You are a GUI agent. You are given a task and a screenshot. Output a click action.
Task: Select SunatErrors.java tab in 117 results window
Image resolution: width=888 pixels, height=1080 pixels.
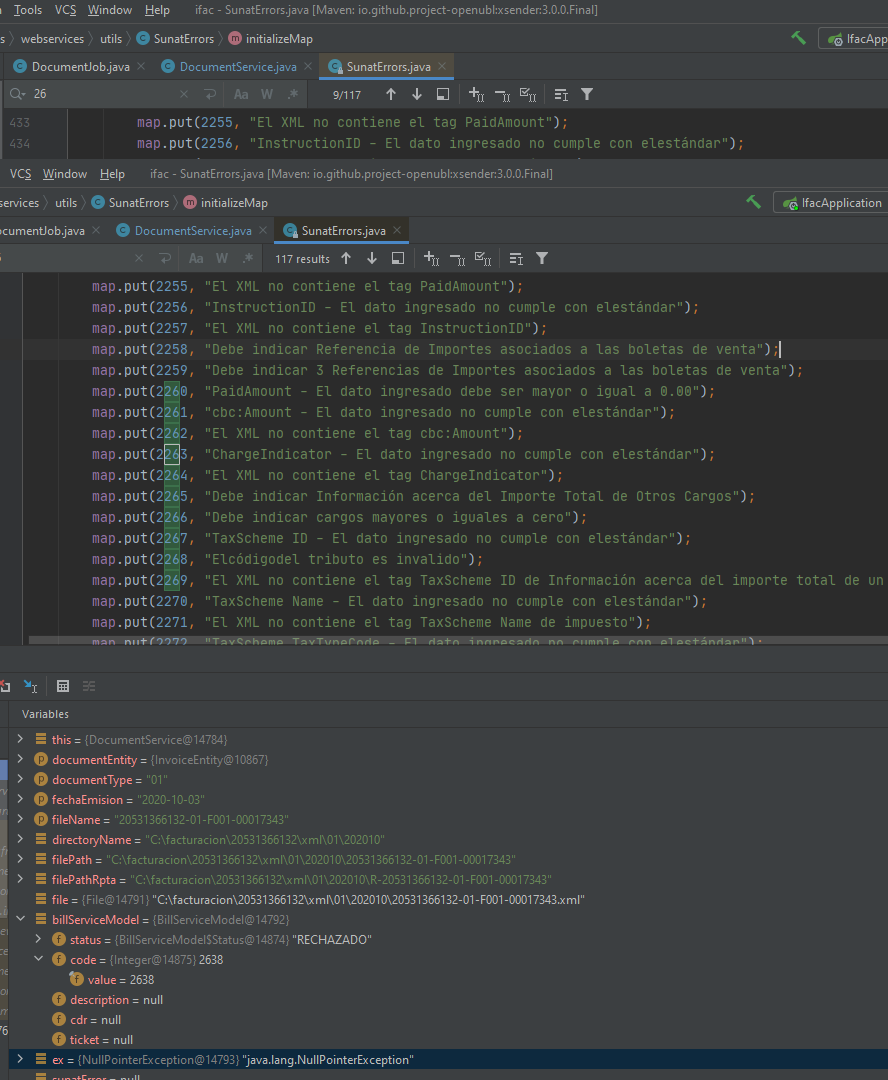pos(342,231)
